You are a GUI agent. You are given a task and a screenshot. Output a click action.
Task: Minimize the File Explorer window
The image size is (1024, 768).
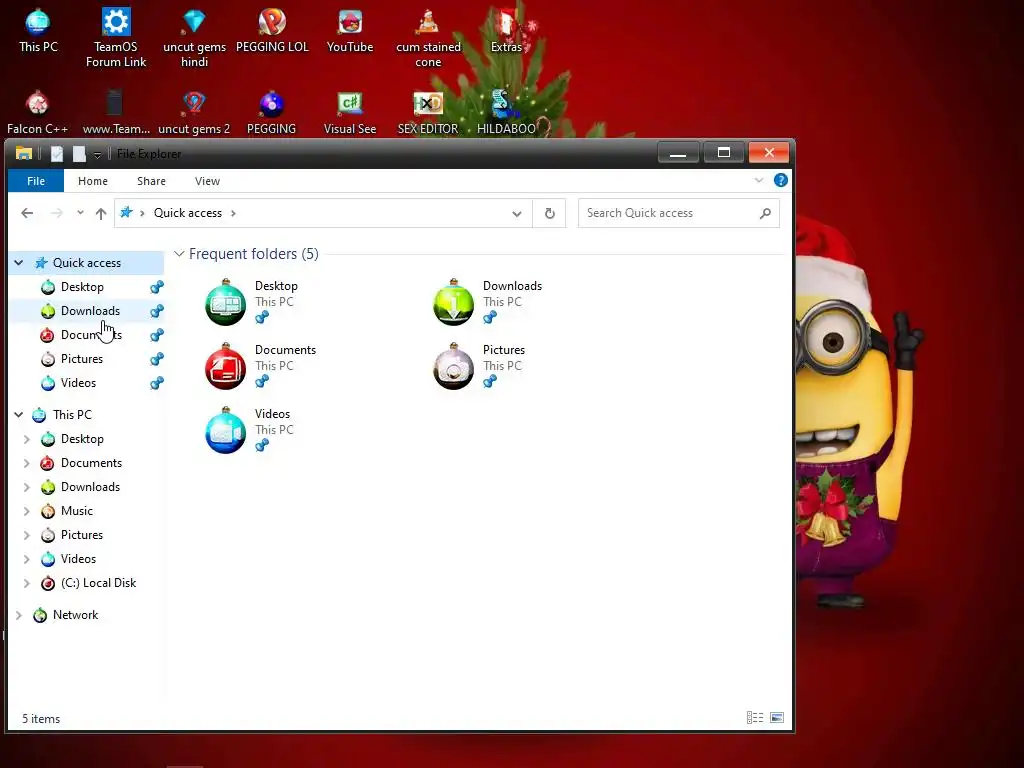pyautogui.click(x=678, y=153)
